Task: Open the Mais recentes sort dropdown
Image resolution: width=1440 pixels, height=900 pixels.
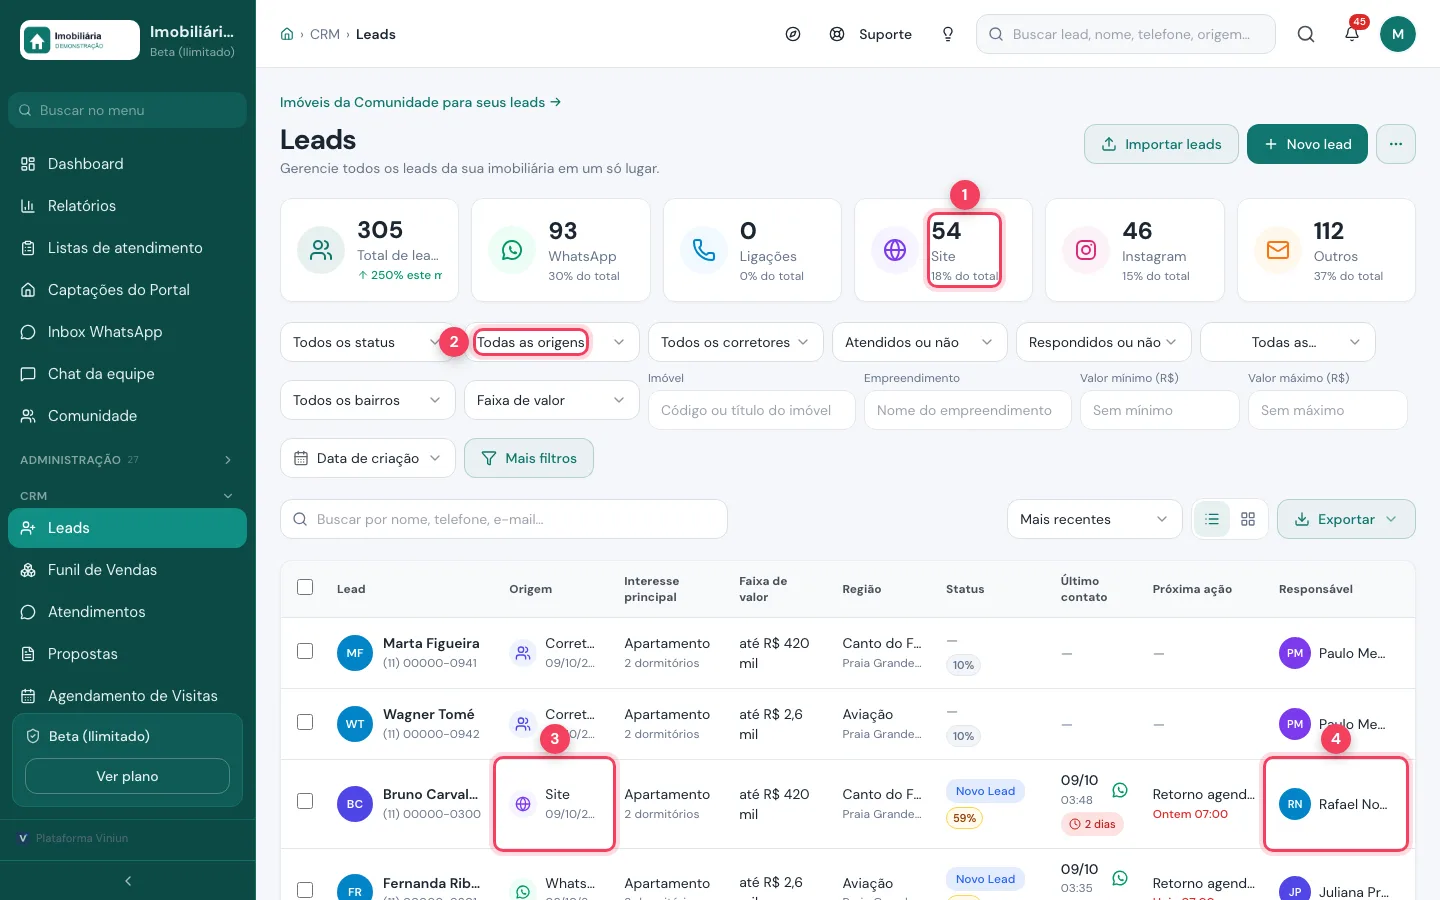Action: tap(1095, 519)
